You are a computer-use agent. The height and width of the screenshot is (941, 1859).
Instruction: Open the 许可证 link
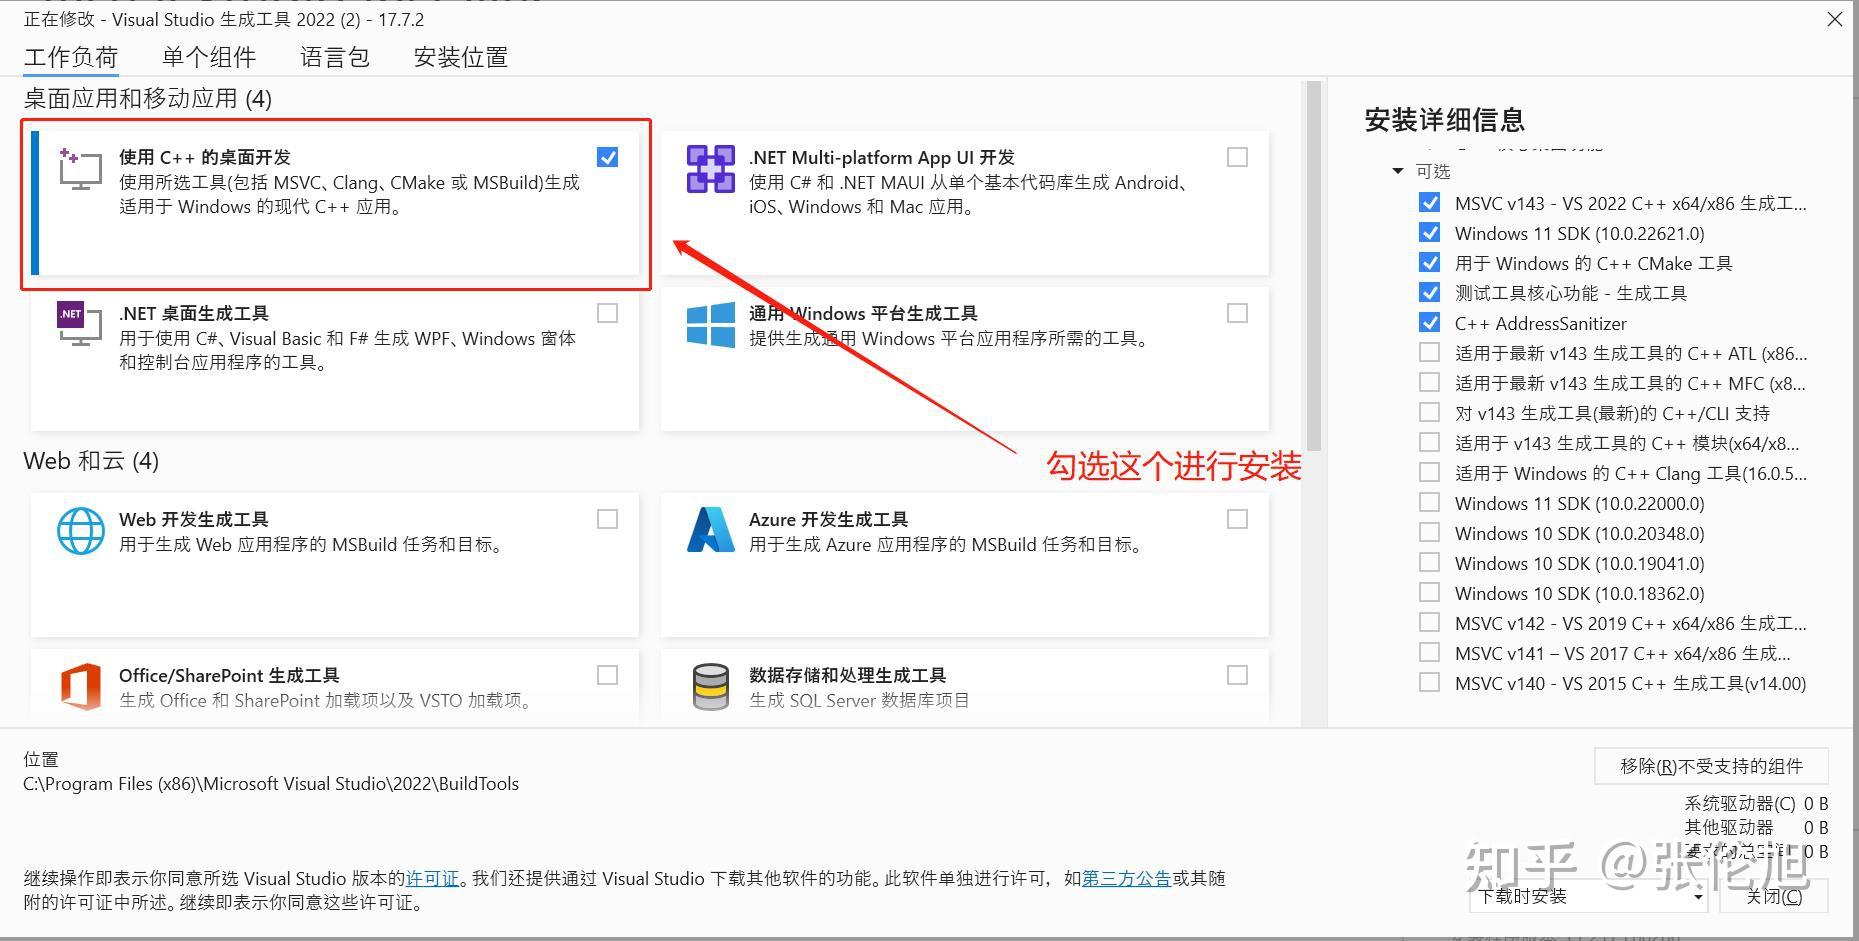[433, 878]
